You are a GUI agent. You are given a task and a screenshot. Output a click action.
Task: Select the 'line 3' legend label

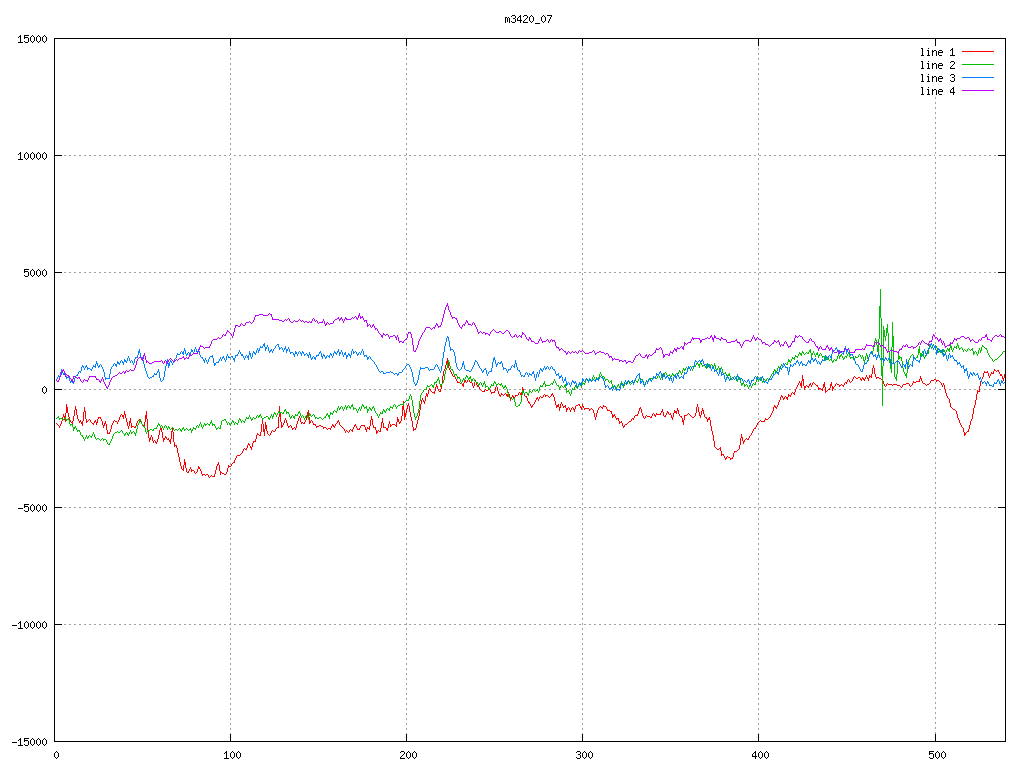(937, 78)
